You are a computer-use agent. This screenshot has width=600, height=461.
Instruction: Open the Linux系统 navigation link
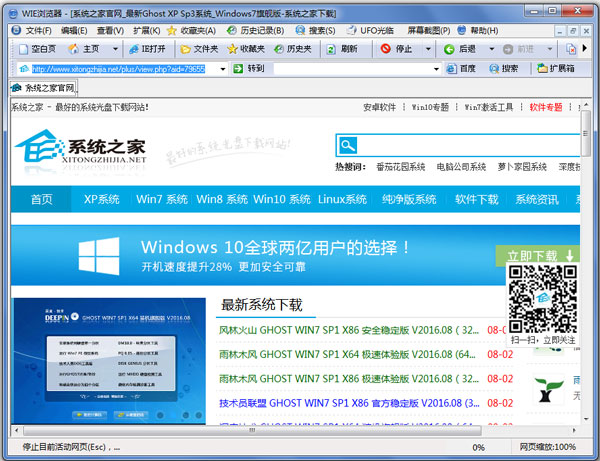pos(342,199)
